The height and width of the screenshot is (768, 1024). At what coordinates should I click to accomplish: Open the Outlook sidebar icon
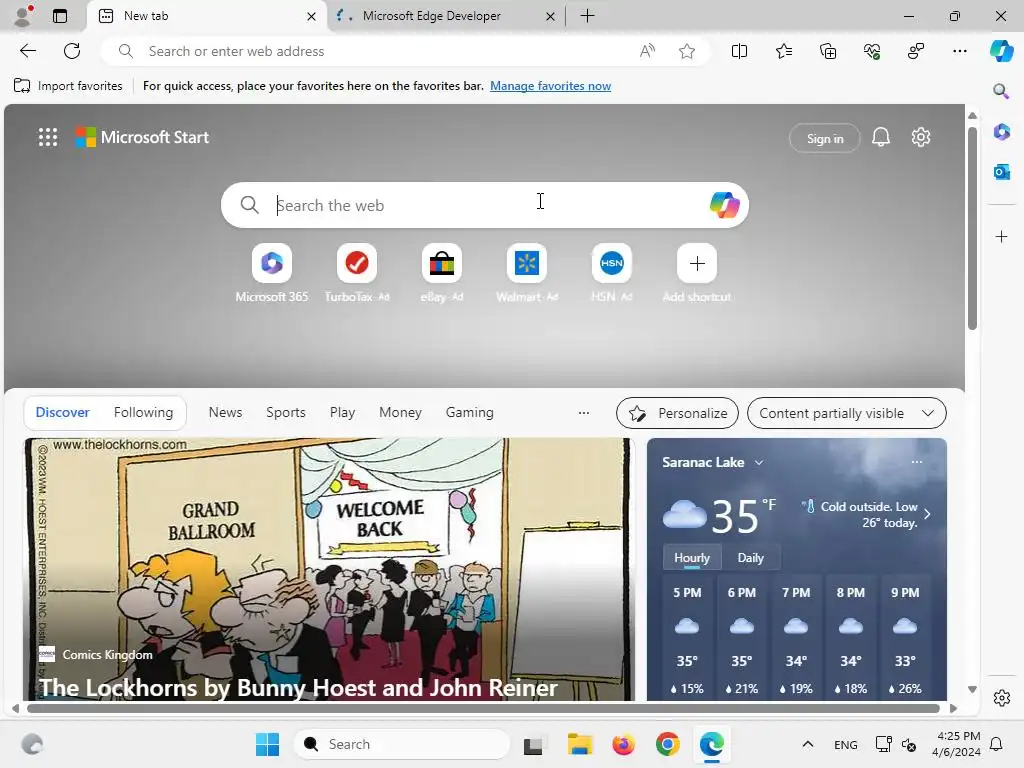pyautogui.click(x=1001, y=172)
